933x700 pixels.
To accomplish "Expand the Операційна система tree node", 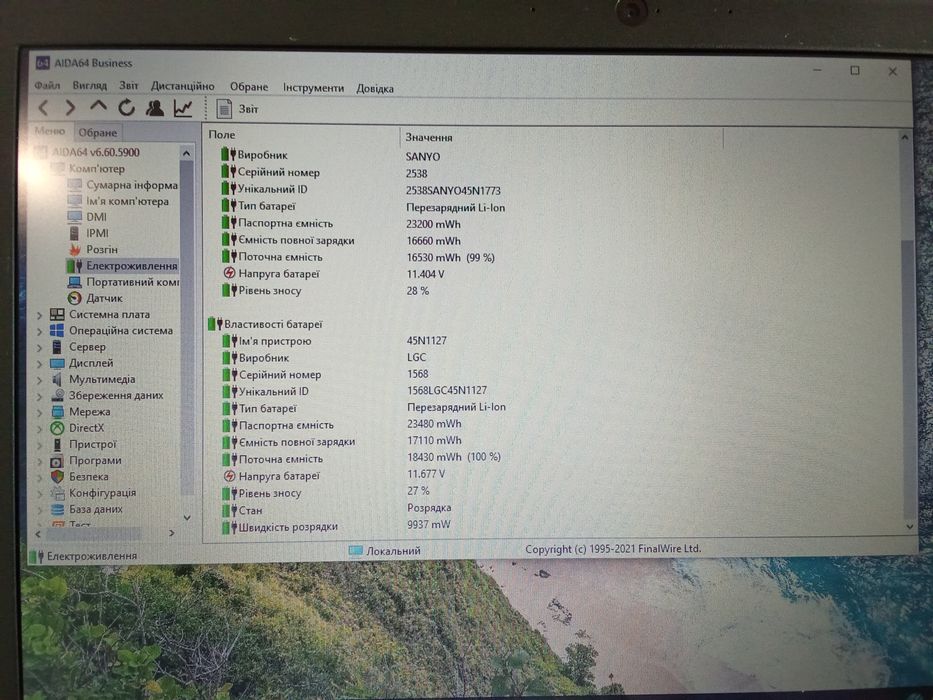I will coord(39,331).
